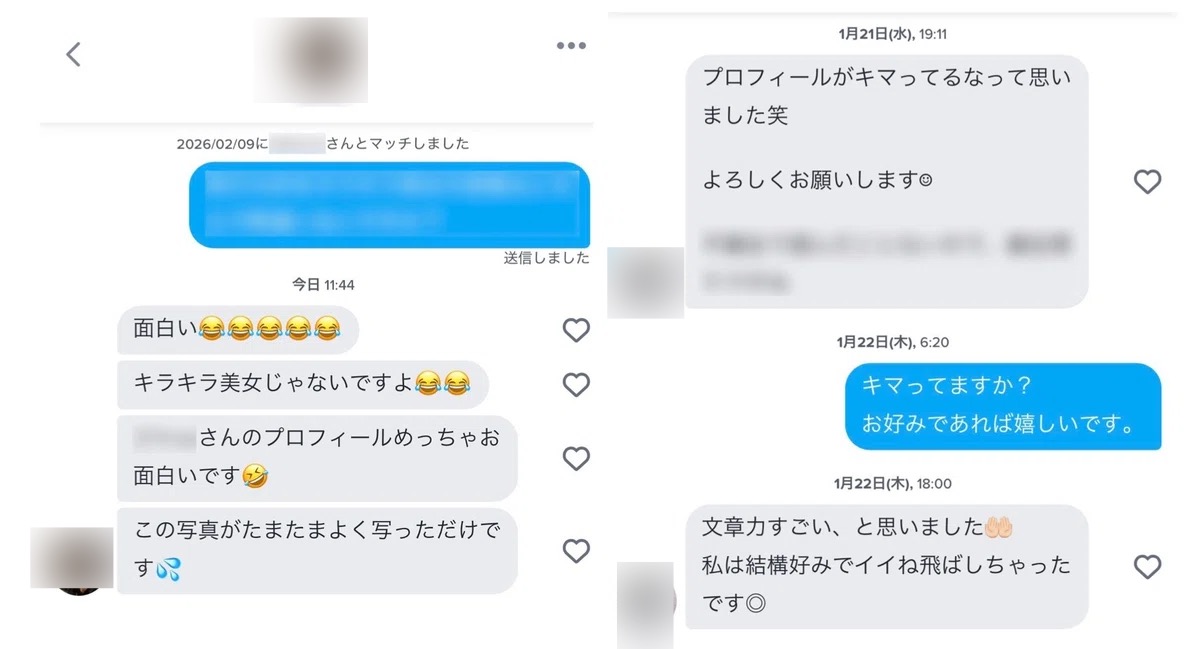Tap the 面白い message bubble
This screenshot has width=1200, height=649.
click(x=238, y=330)
